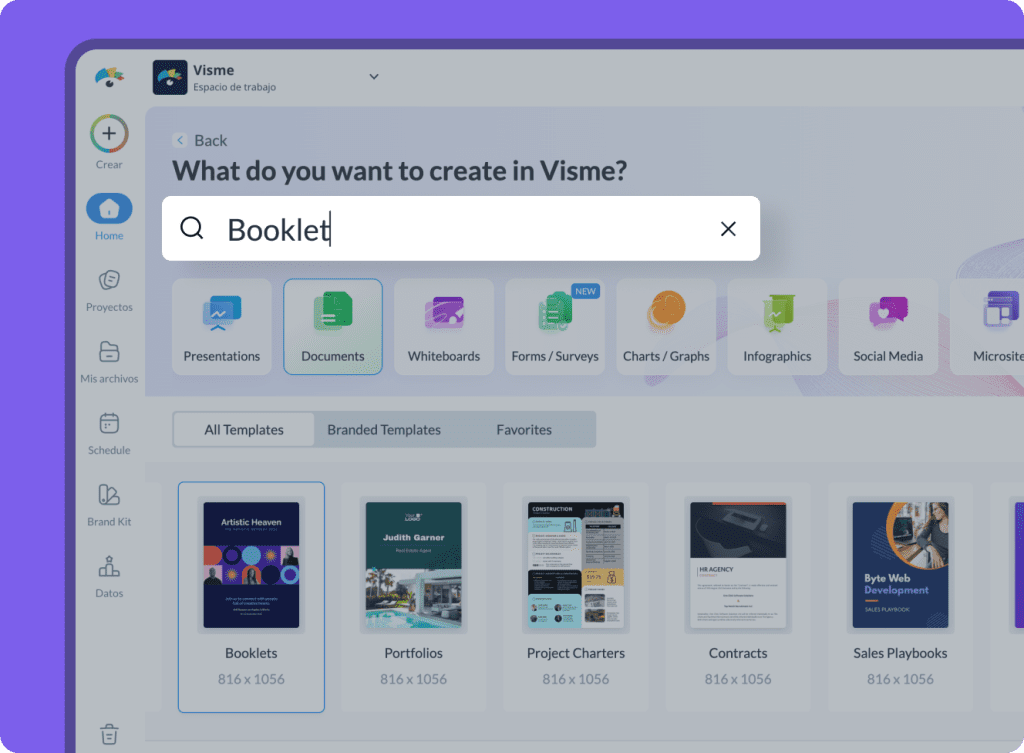Click the NEW badge on Forms
Image resolution: width=1024 pixels, height=753 pixels.
tap(585, 291)
